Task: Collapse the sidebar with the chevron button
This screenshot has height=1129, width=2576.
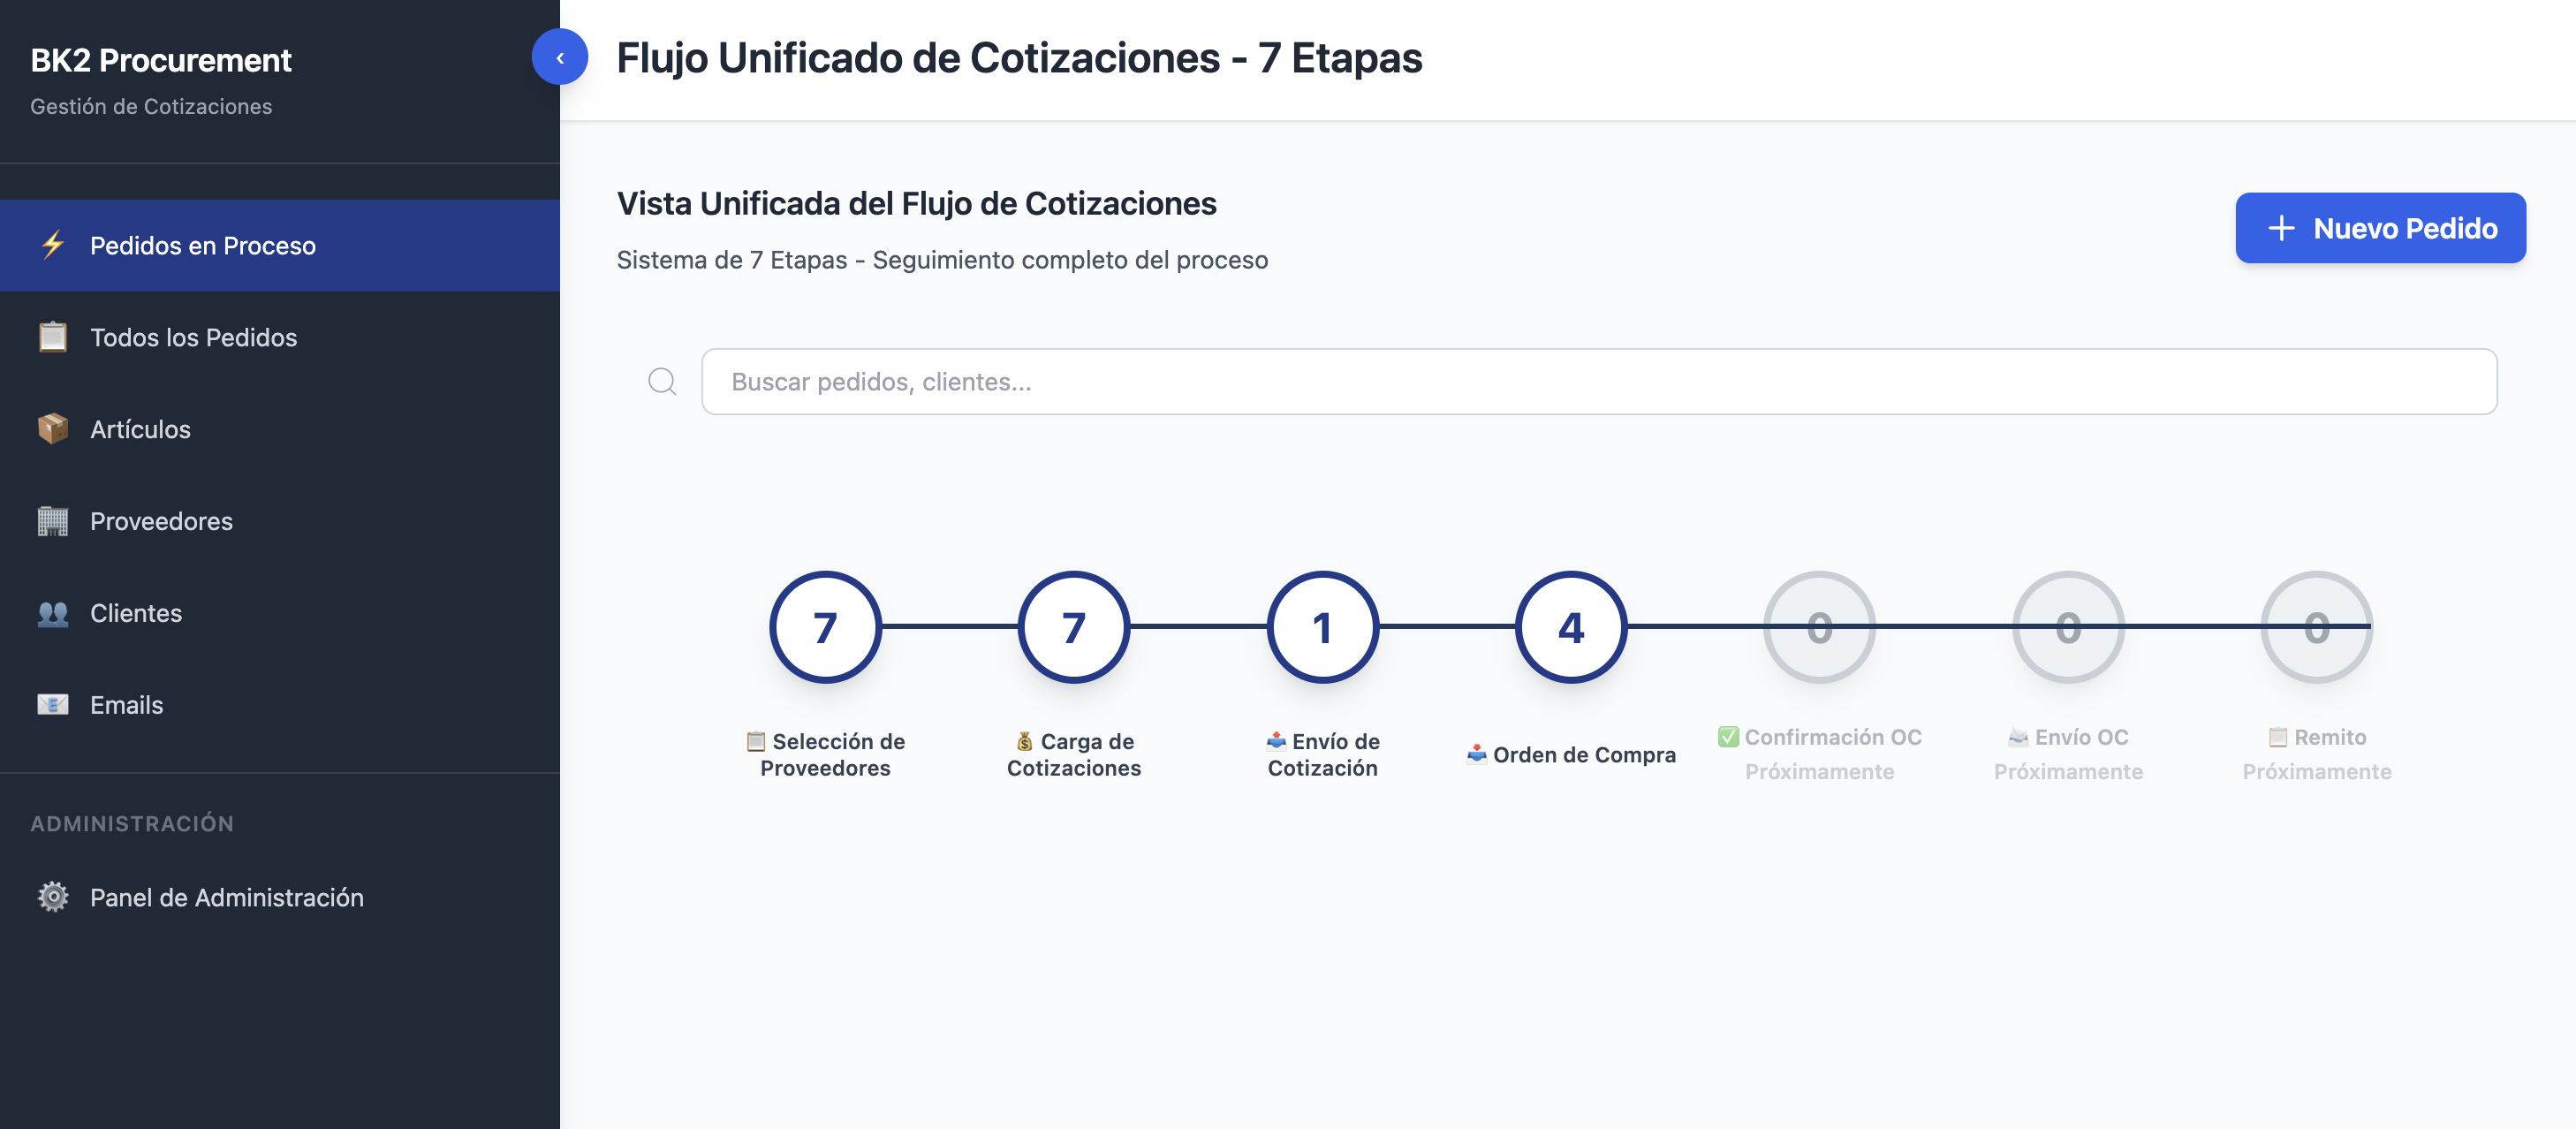Action: click(560, 57)
